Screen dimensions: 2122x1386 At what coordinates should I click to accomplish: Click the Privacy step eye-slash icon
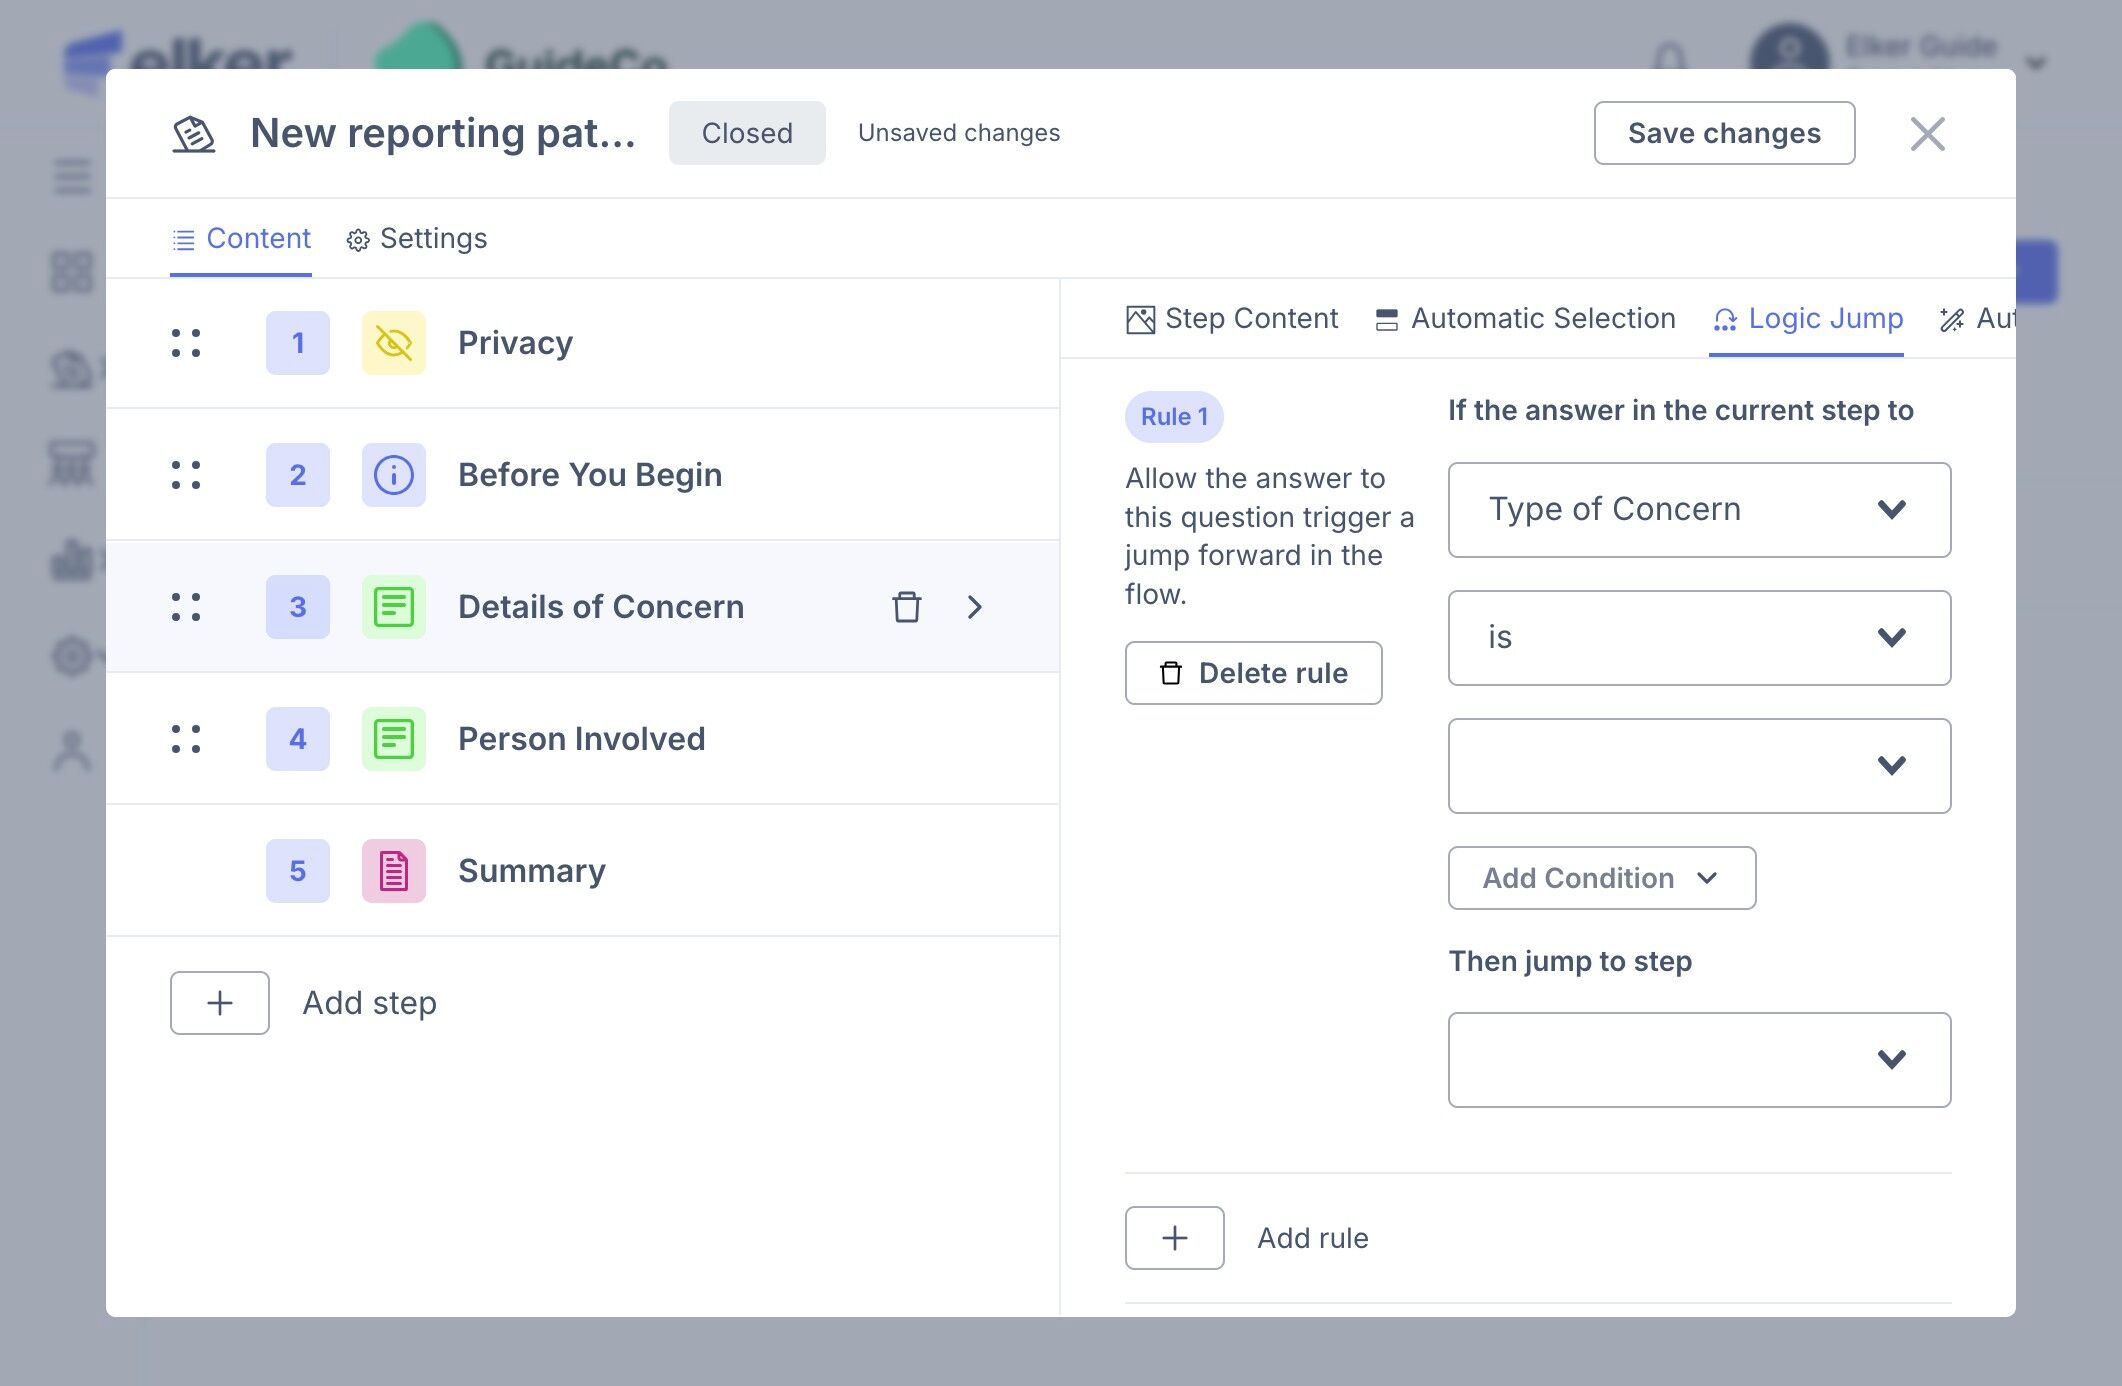click(x=393, y=343)
